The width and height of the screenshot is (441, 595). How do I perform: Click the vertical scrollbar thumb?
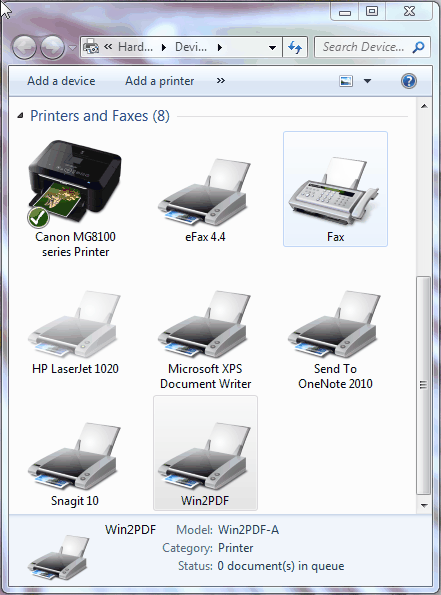click(424, 385)
